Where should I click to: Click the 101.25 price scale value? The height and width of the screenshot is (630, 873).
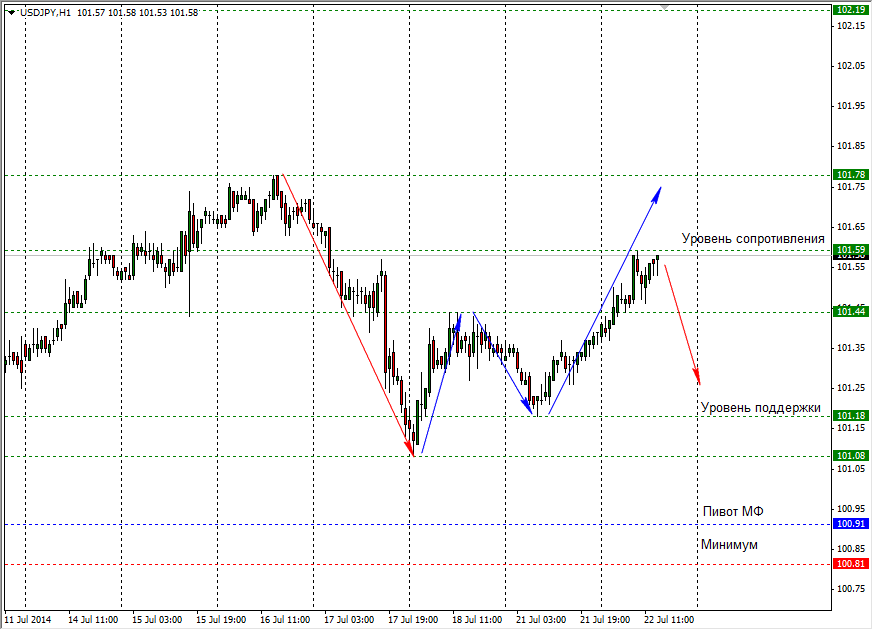point(851,388)
